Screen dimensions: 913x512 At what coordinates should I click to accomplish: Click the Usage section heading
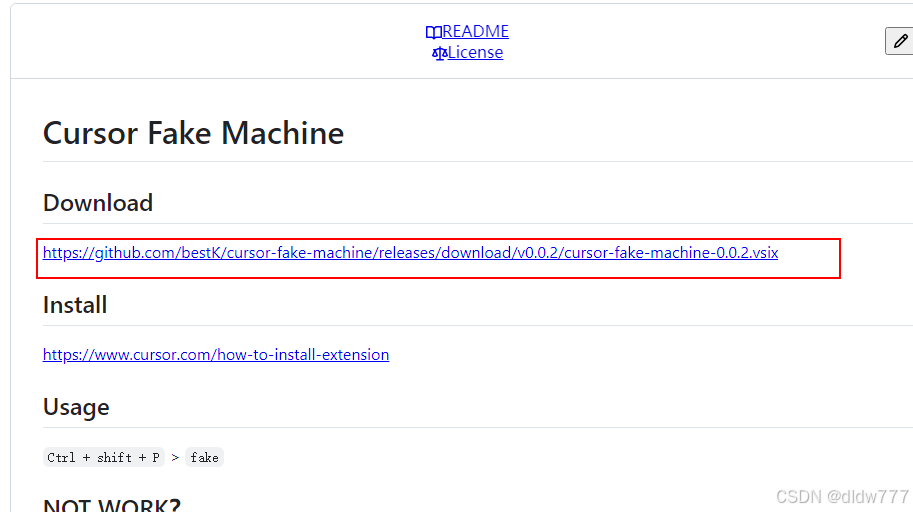(76, 407)
